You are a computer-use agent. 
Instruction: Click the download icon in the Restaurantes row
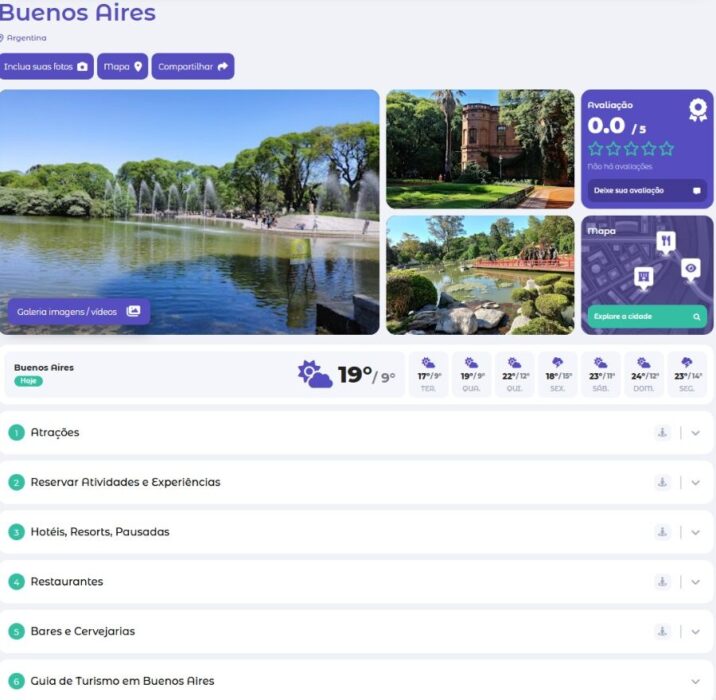662,582
